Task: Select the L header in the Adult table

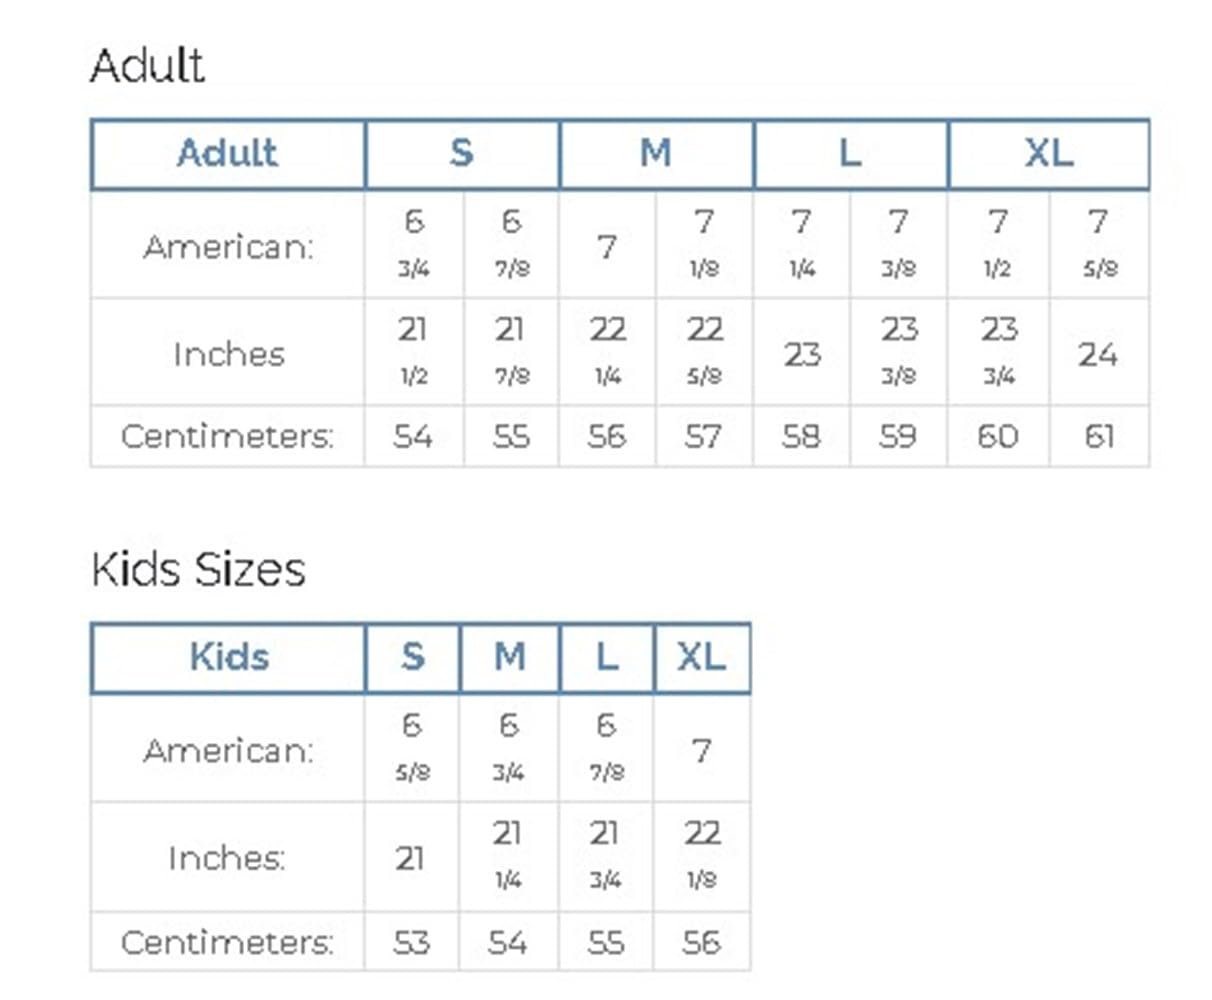Action: tap(850, 154)
